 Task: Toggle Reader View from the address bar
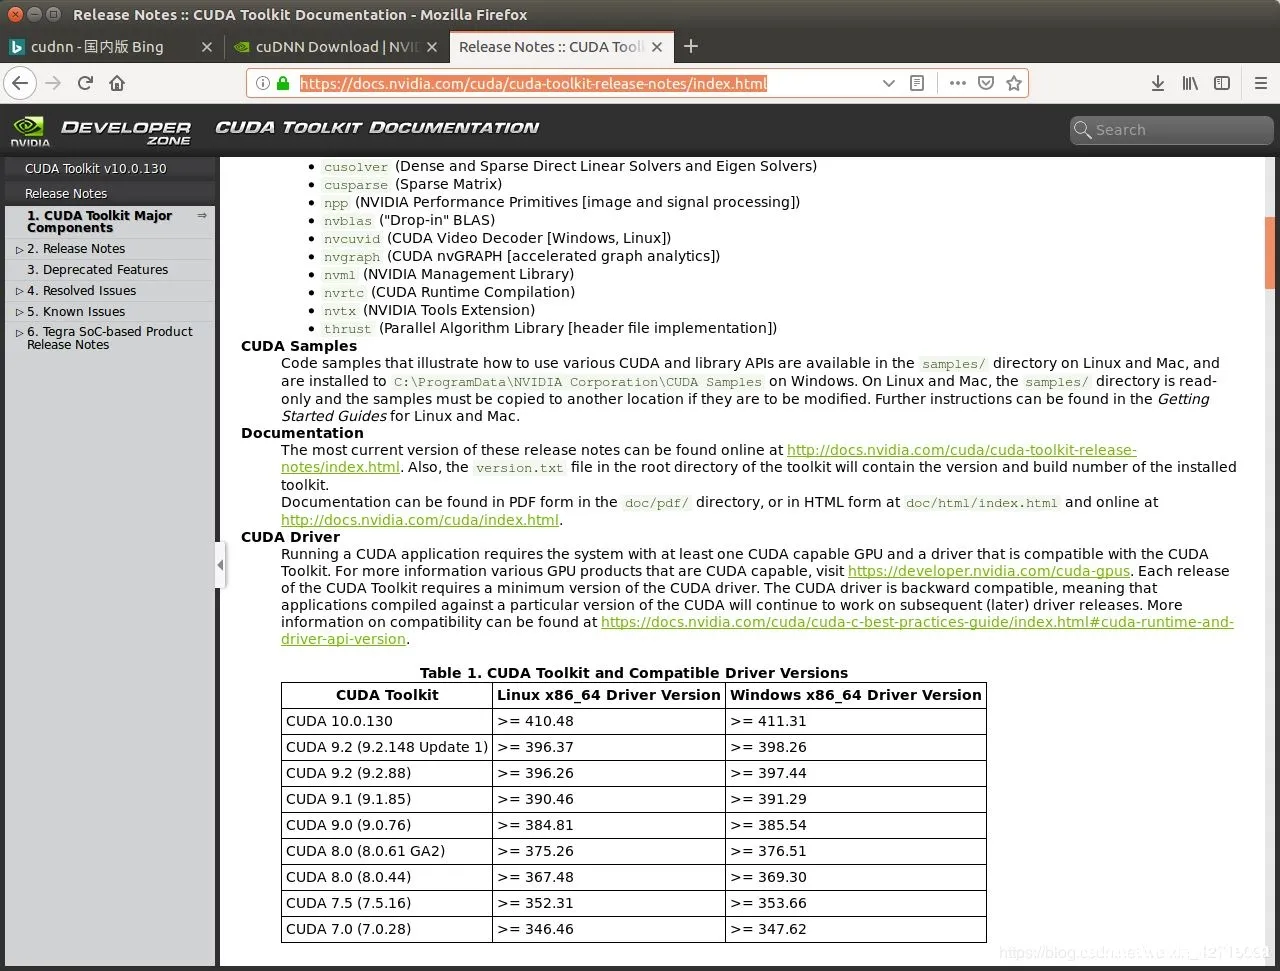(916, 83)
